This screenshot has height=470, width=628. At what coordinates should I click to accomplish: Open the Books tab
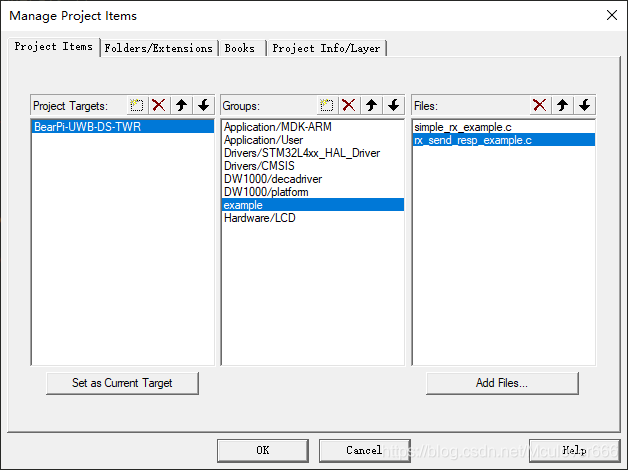tap(241, 48)
